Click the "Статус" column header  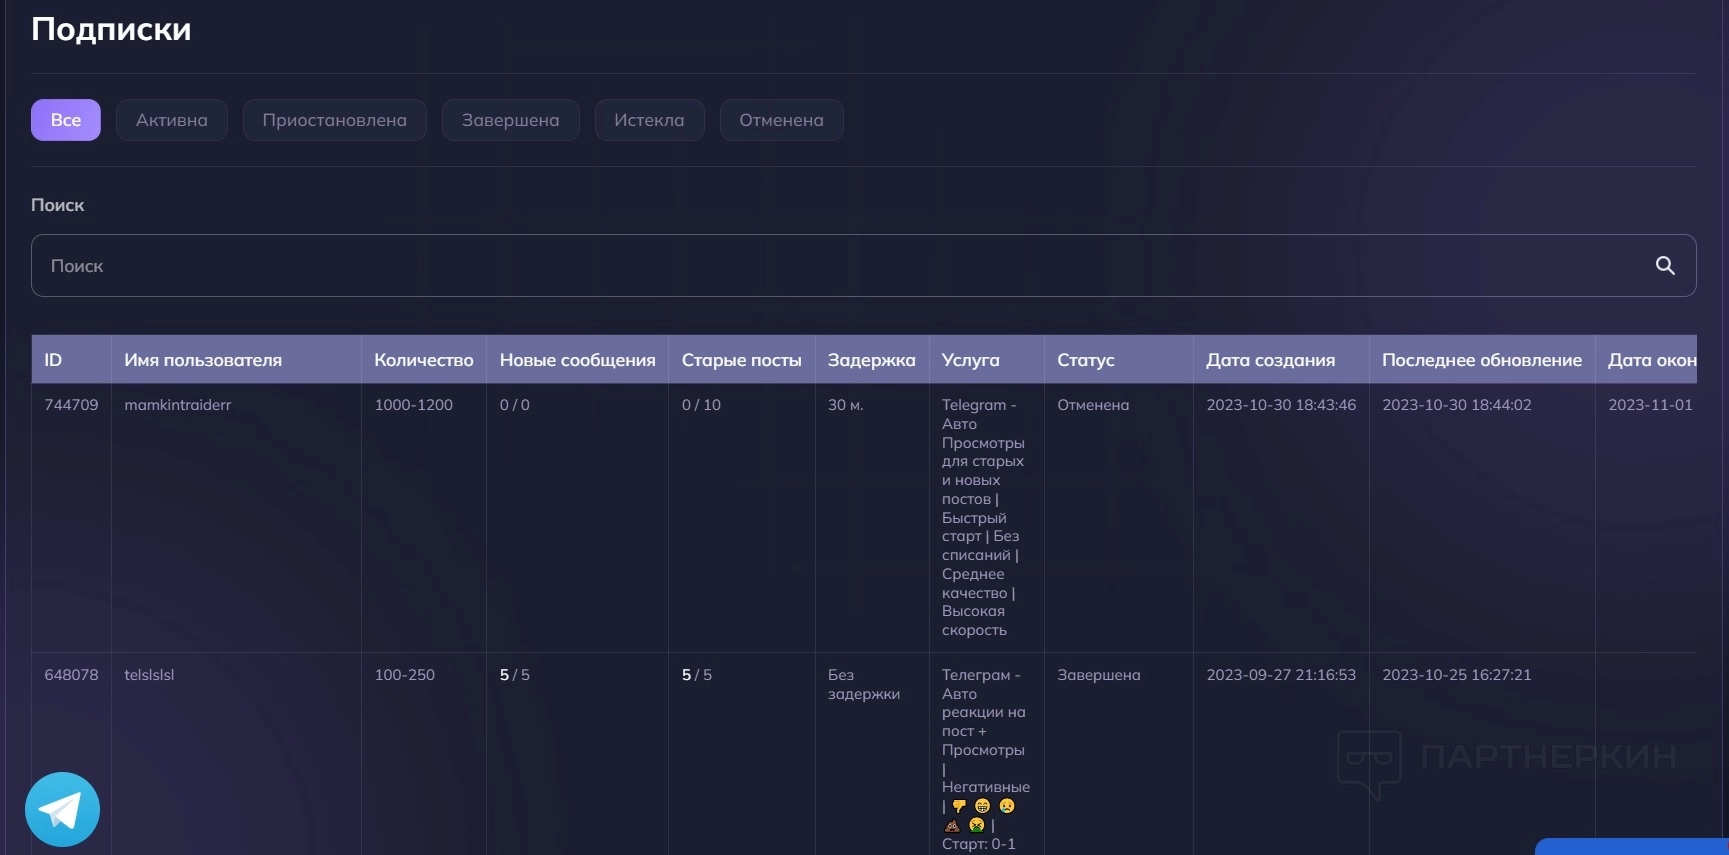click(1086, 360)
